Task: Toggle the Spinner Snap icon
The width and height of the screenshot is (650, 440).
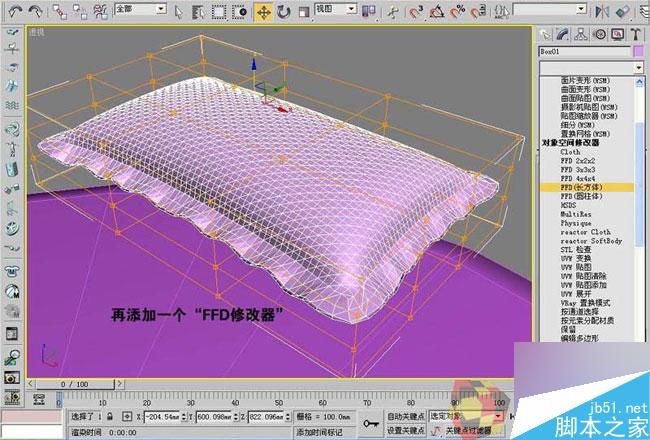Action: (478, 12)
